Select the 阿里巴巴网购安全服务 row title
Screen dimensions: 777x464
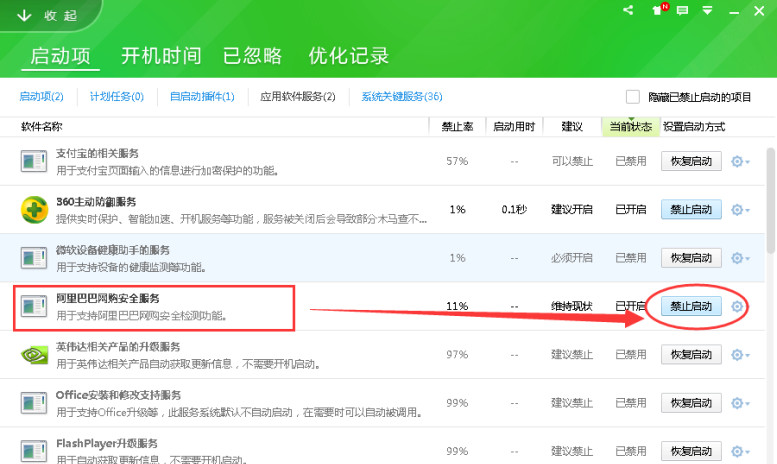pyautogui.click(x=108, y=298)
